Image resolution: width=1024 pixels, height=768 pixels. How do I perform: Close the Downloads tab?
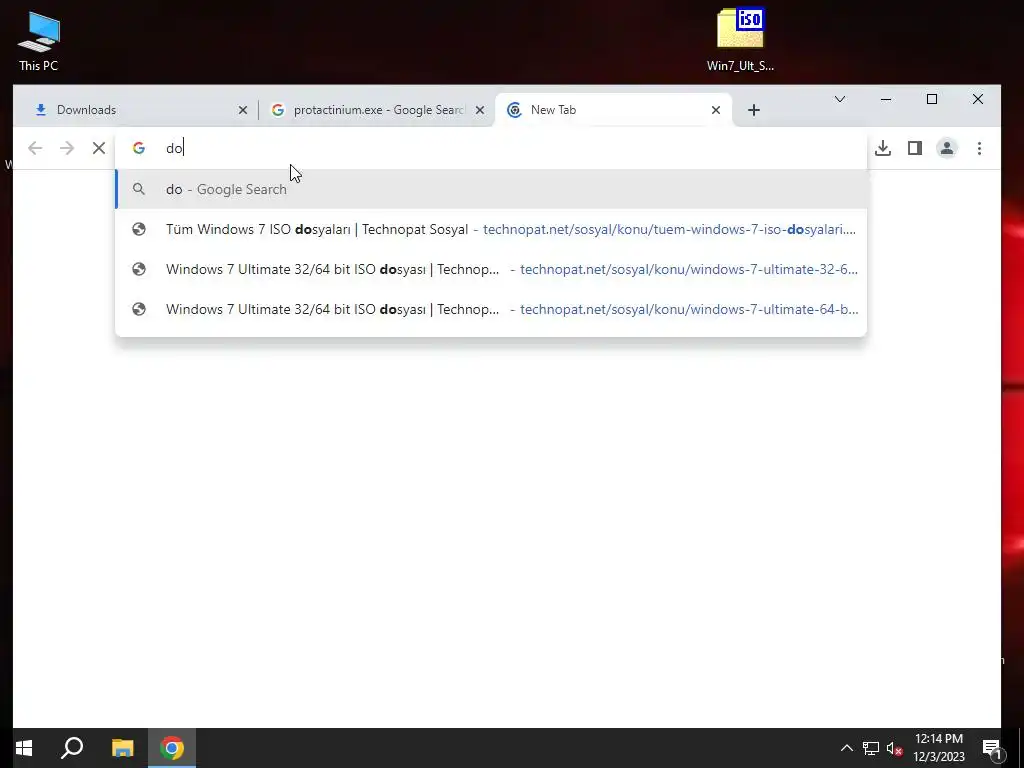[243, 110]
